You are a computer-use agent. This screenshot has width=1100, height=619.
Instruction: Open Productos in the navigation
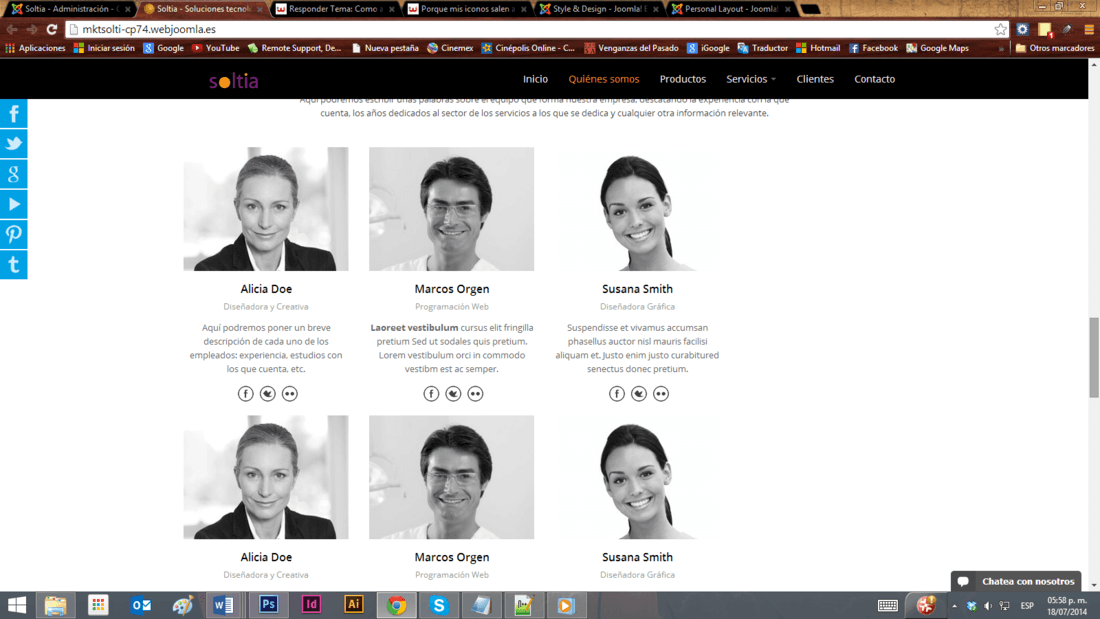coord(683,79)
